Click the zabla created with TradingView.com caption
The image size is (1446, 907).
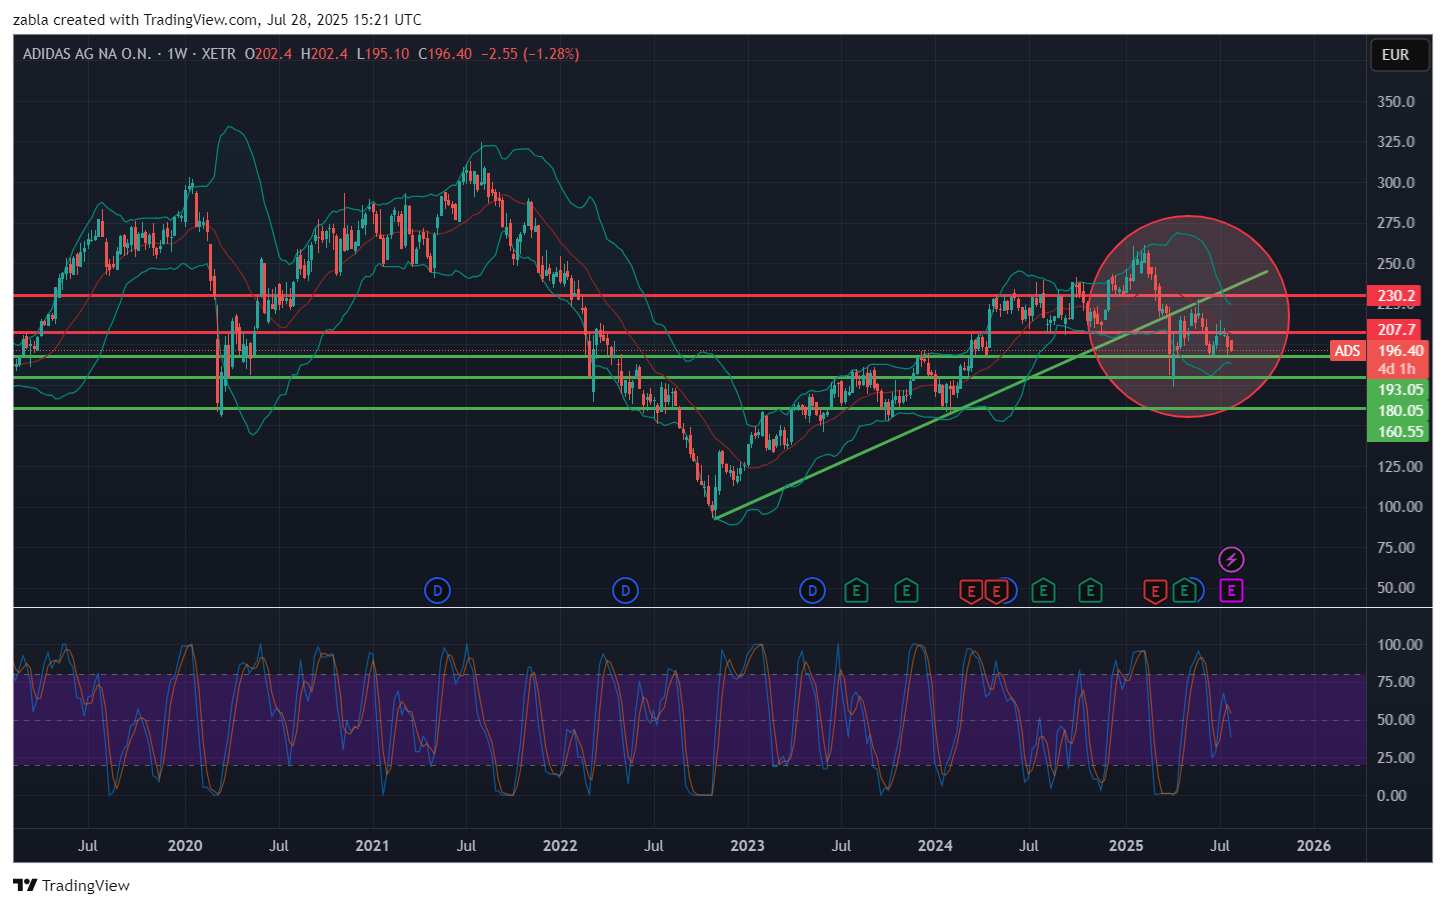(217, 20)
